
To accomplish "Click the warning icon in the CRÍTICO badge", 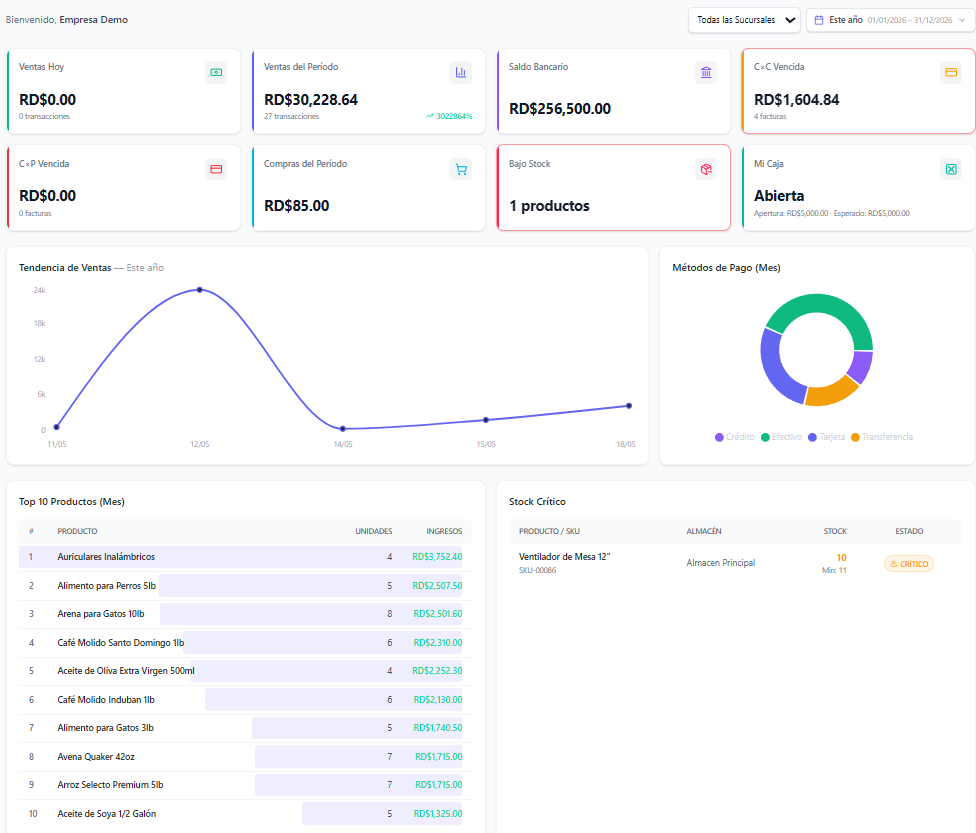I will [x=894, y=564].
